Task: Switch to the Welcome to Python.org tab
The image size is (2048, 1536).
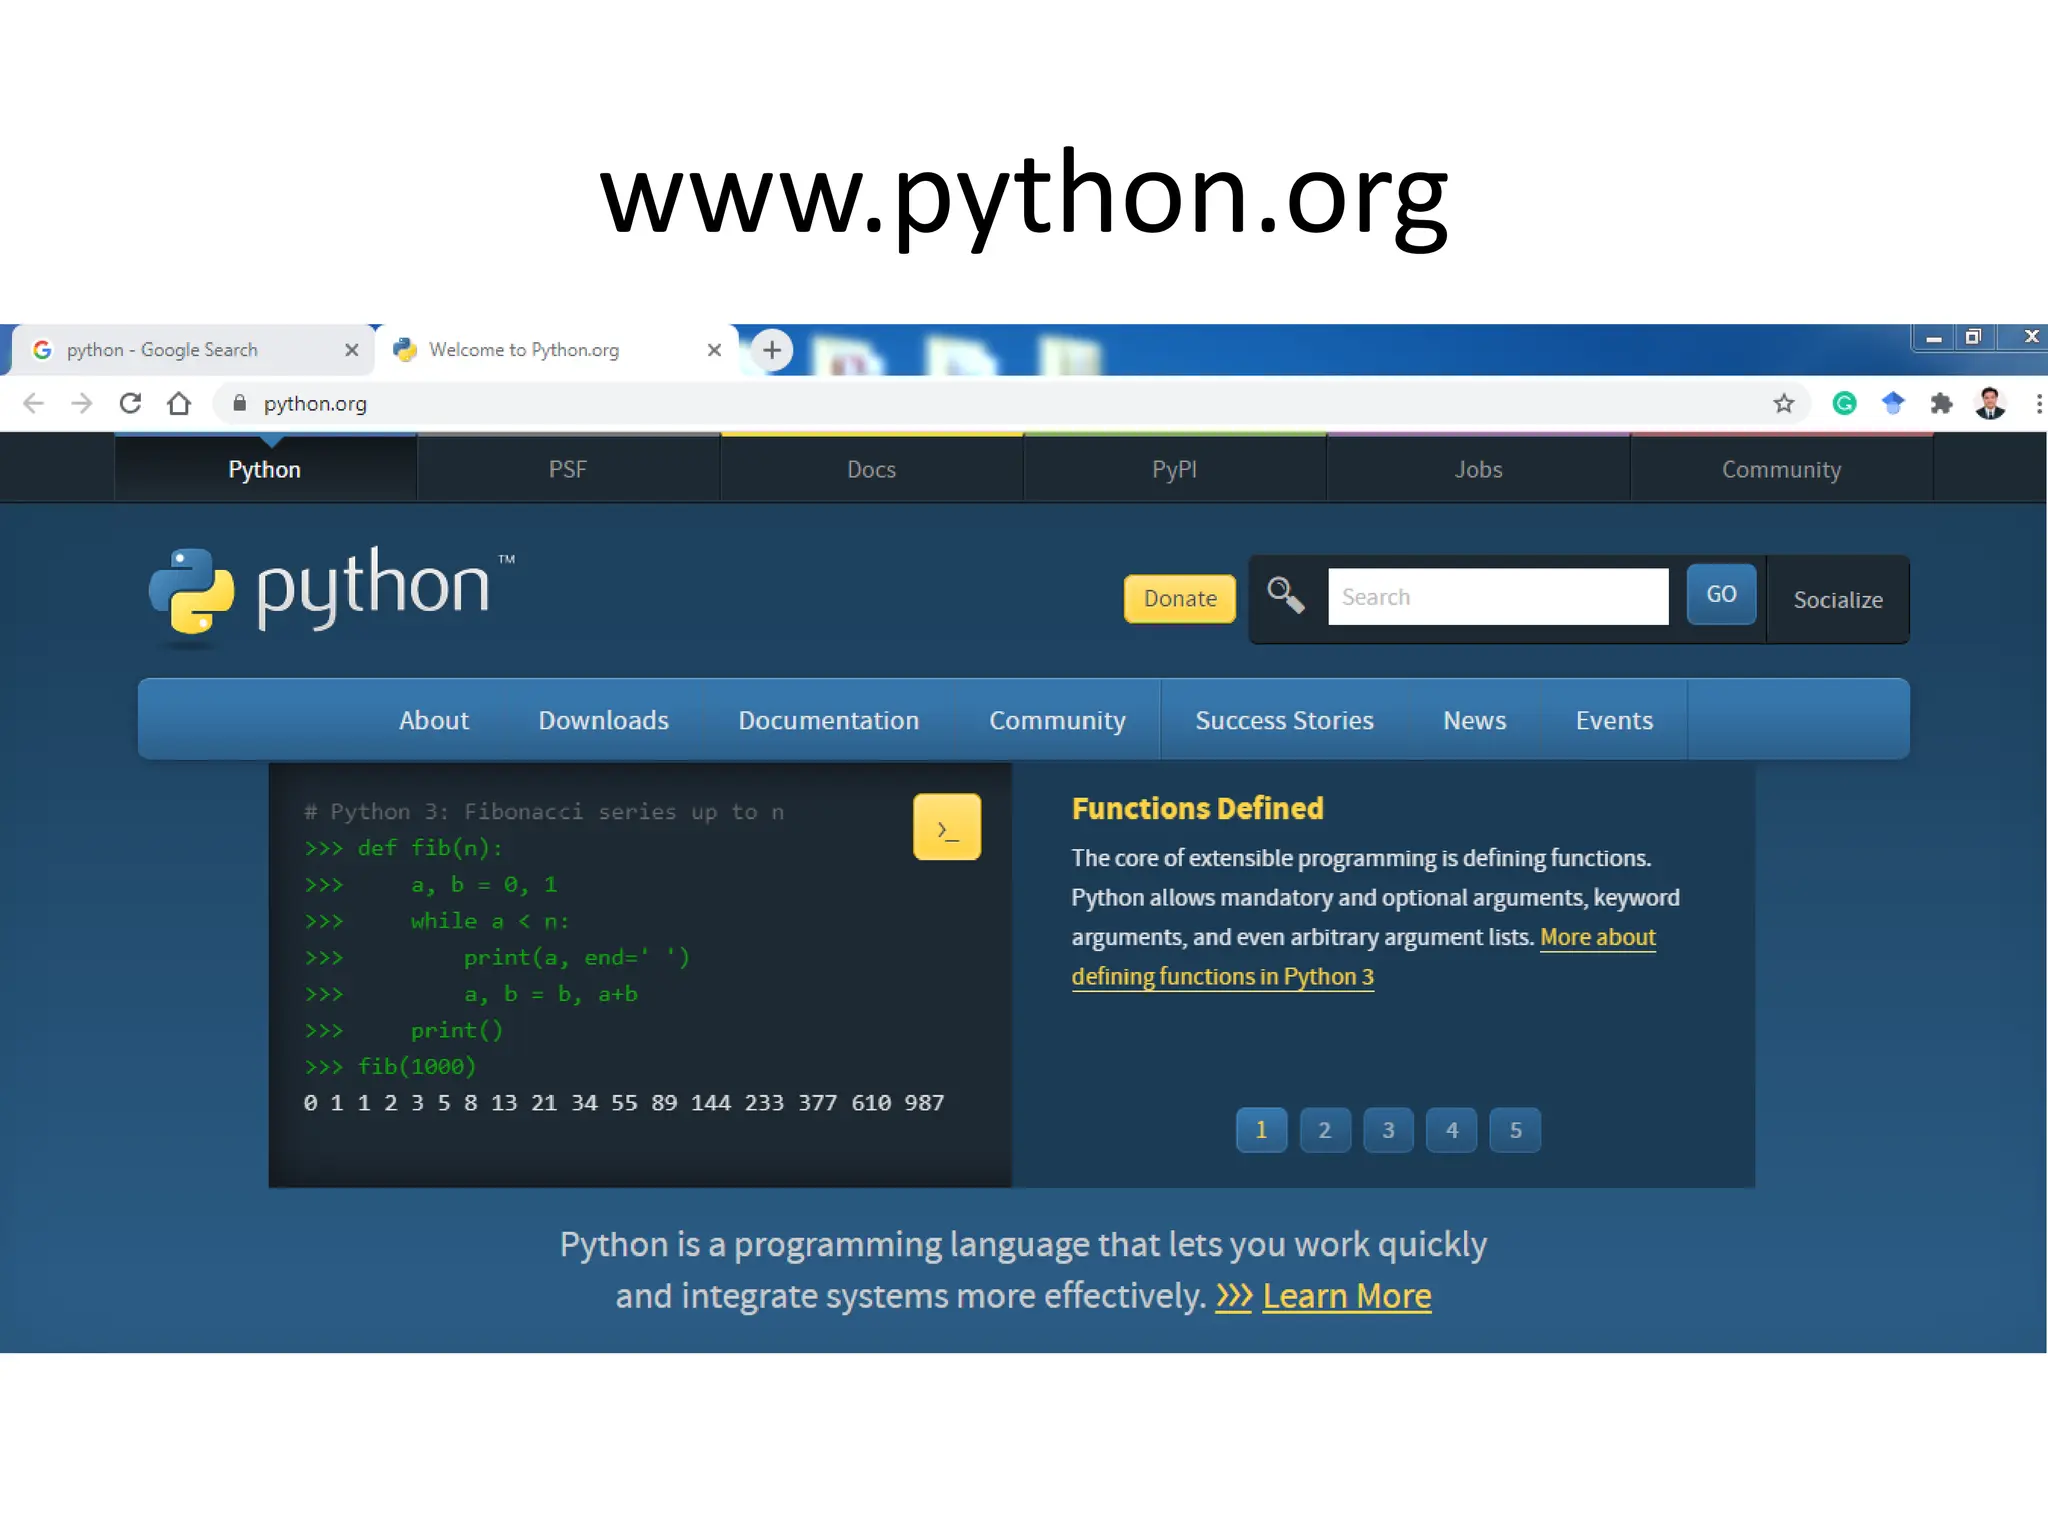Action: pos(555,350)
